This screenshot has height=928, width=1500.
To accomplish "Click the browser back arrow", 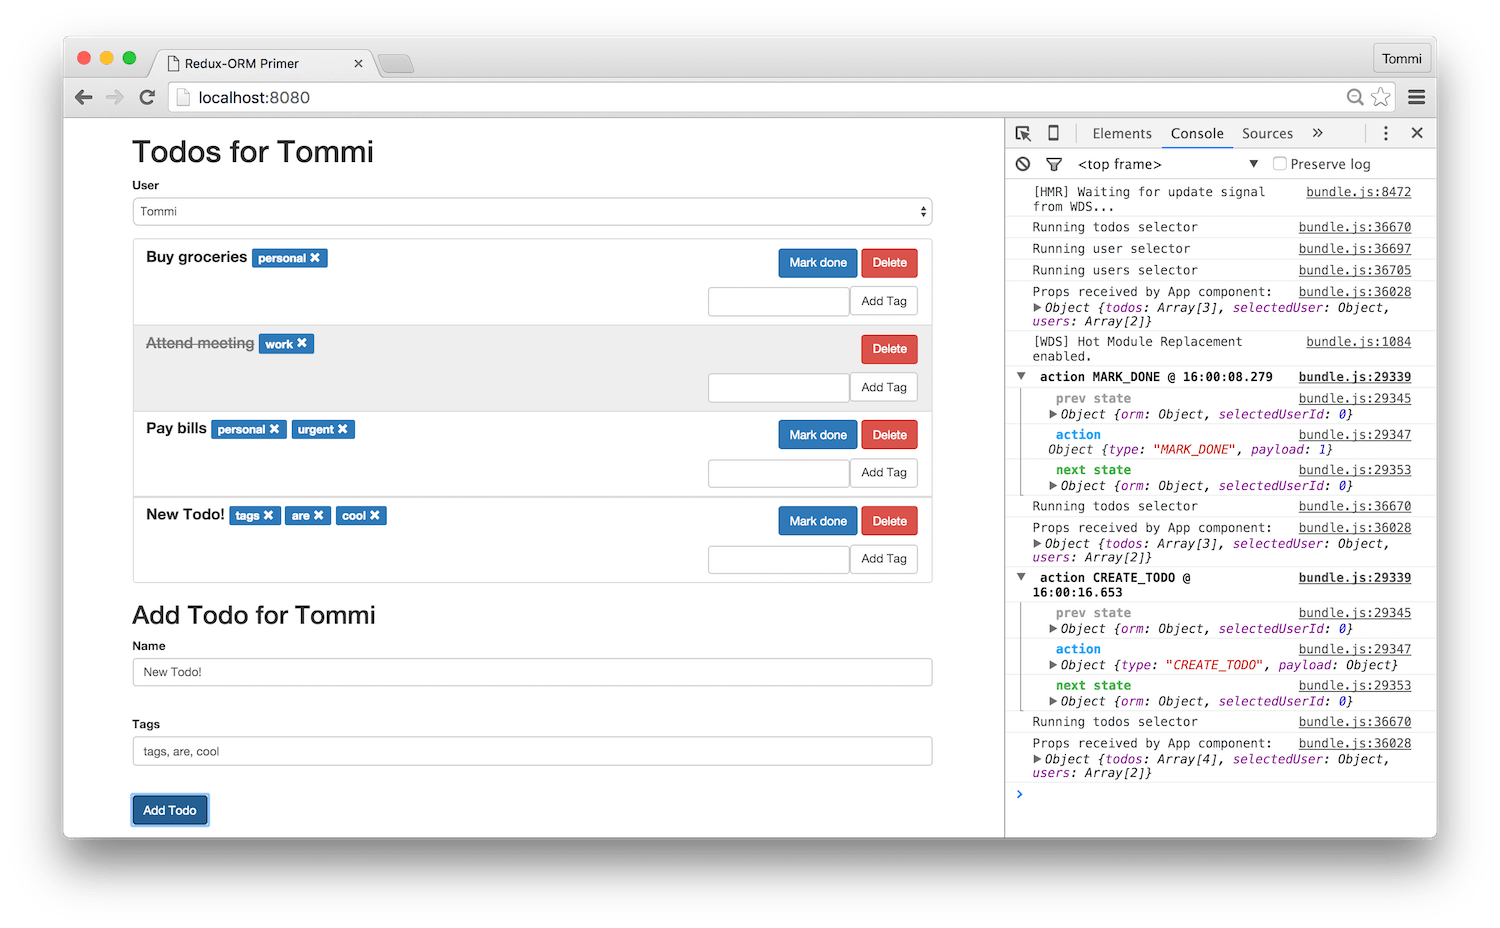I will click(83, 97).
